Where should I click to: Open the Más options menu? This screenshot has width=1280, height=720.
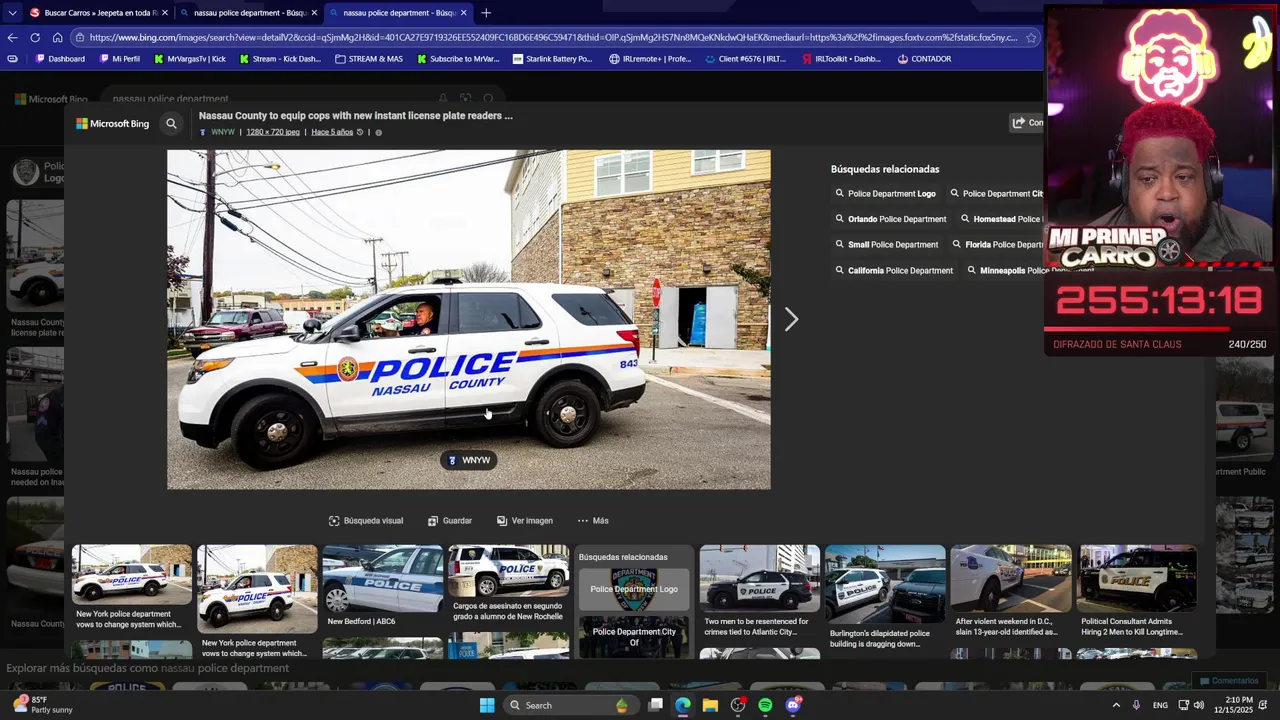[593, 521]
